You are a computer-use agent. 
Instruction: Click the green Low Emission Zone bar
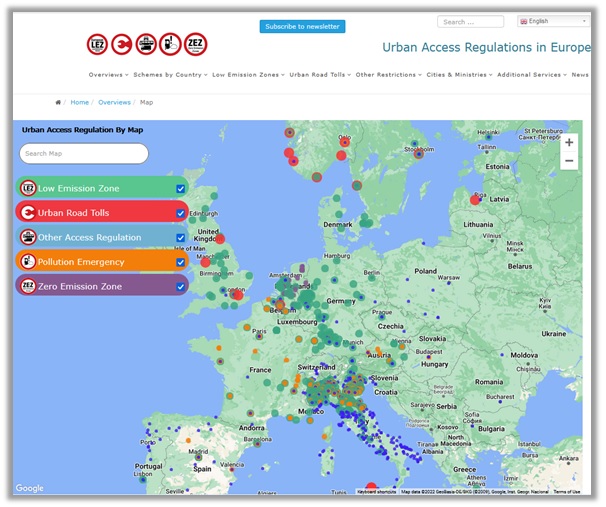[x=102, y=188]
